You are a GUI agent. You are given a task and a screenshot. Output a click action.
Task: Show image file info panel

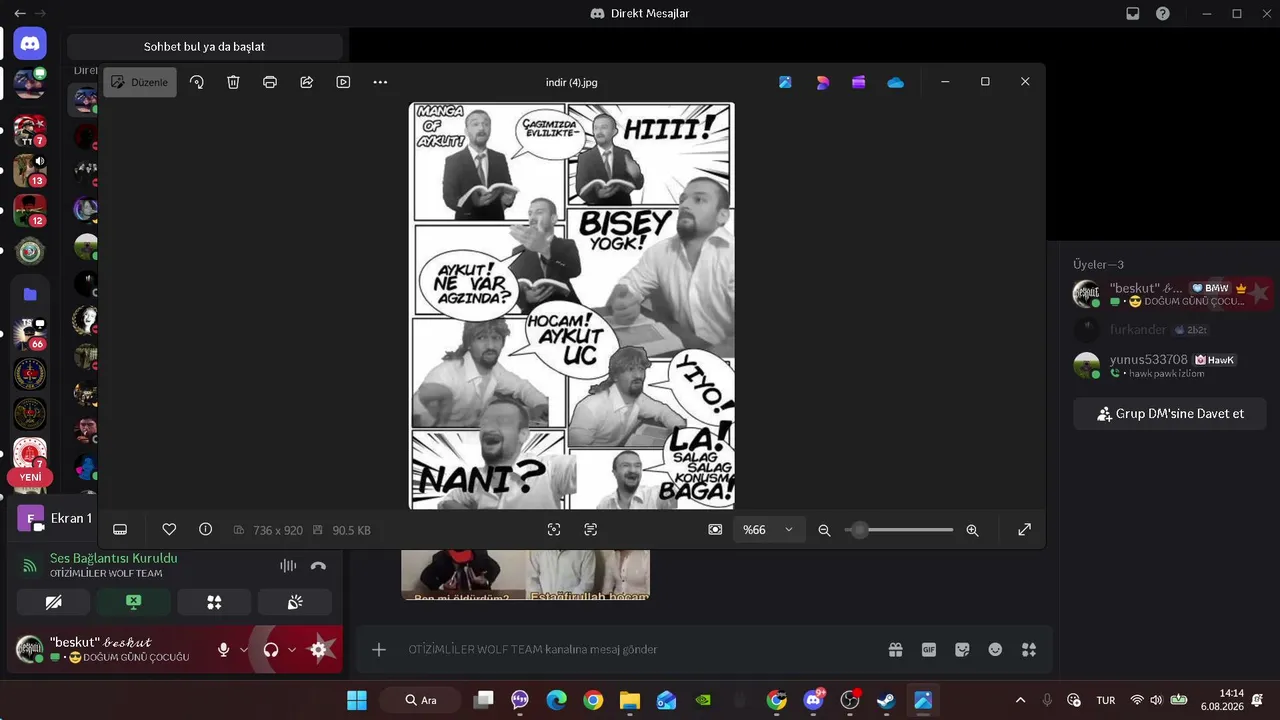pyautogui.click(x=205, y=529)
